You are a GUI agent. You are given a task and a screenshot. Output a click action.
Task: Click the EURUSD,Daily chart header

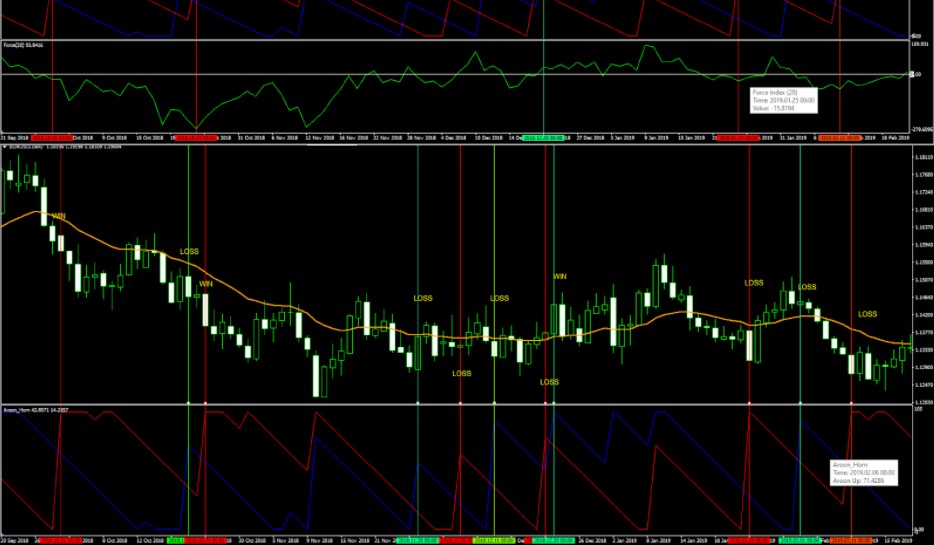click(63, 146)
